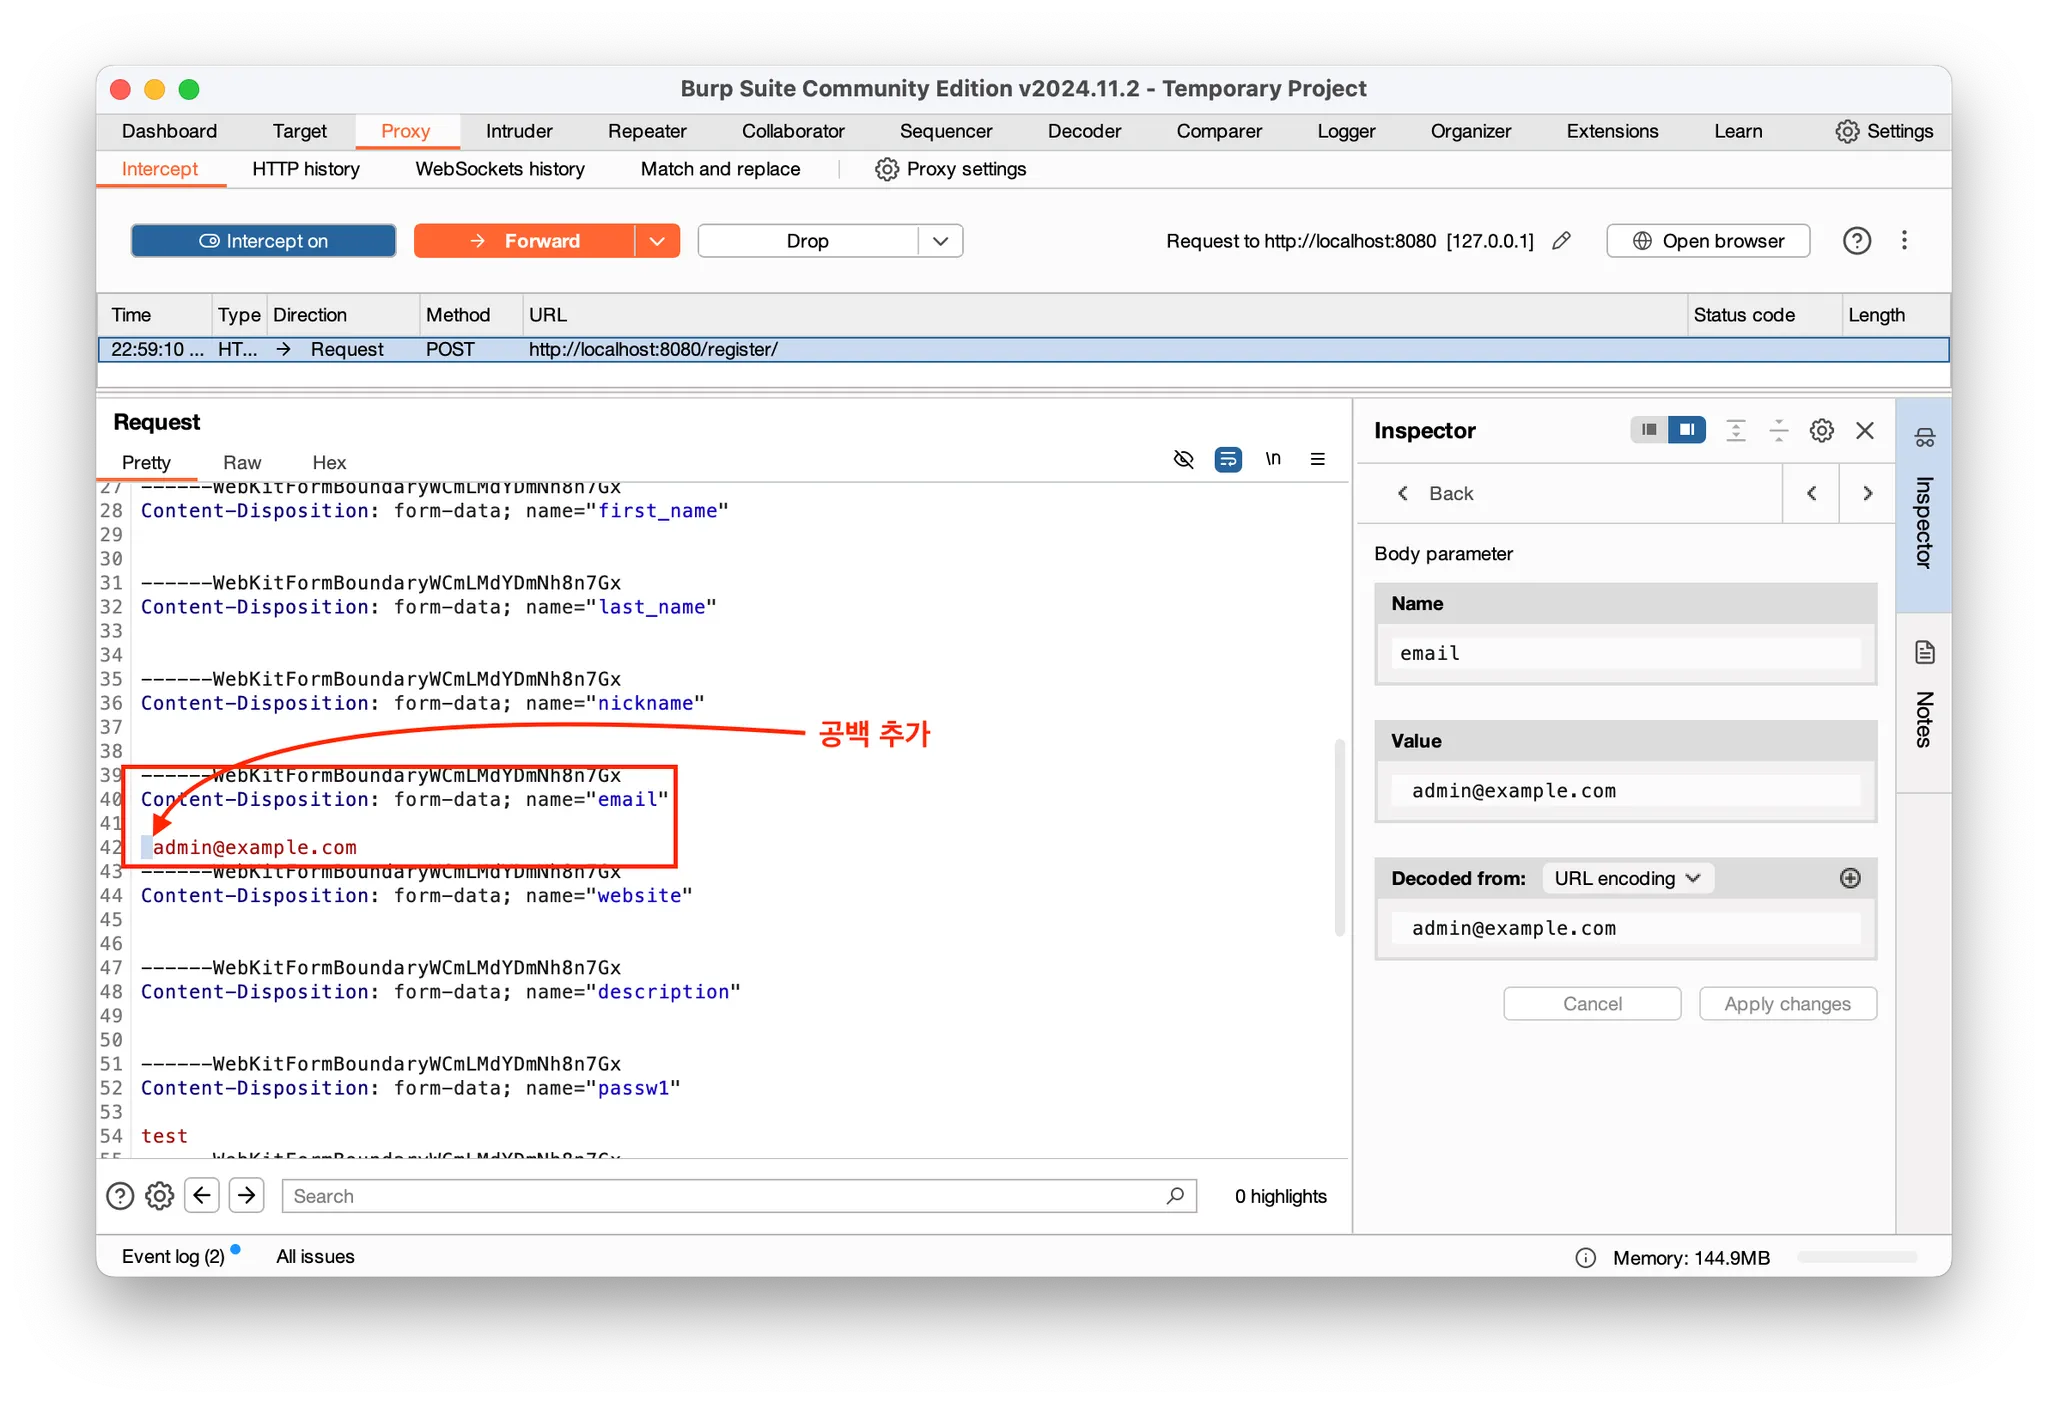The width and height of the screenshot is (2048, 1404).
Task: Open the URL encoding dropdown
Action: (x=1627, y=878)
